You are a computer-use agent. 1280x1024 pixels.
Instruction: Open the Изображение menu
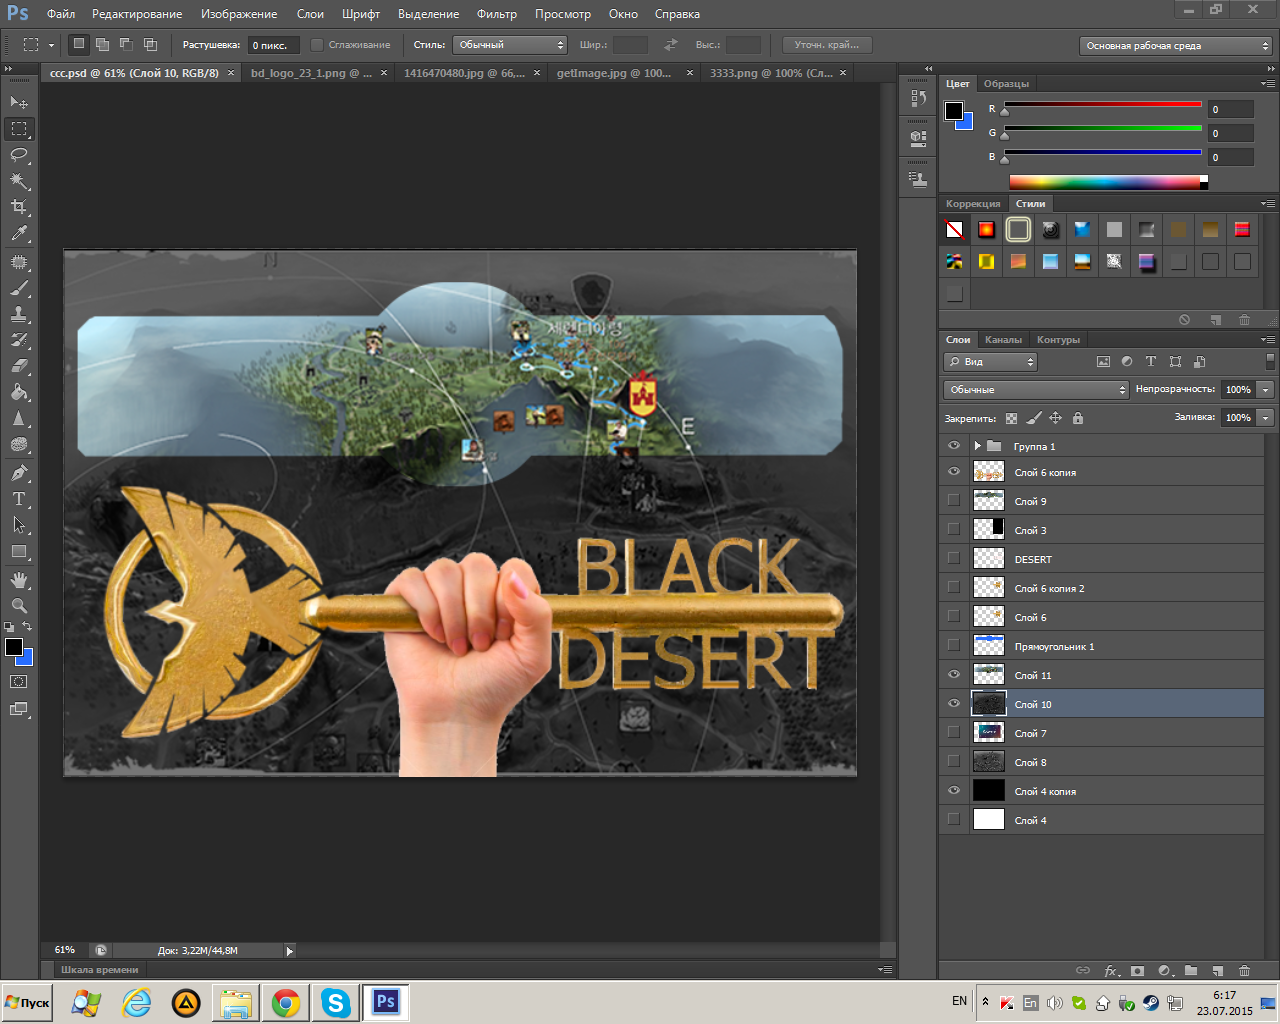239,14
